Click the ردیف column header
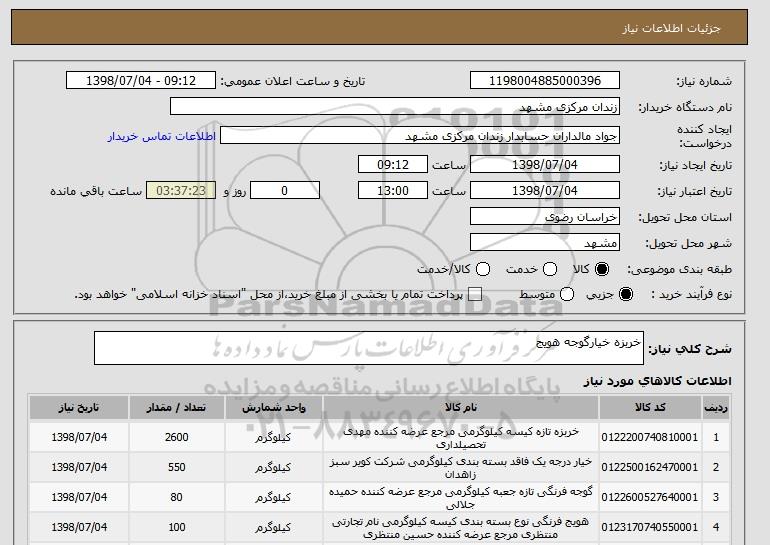 pos(716,408)
